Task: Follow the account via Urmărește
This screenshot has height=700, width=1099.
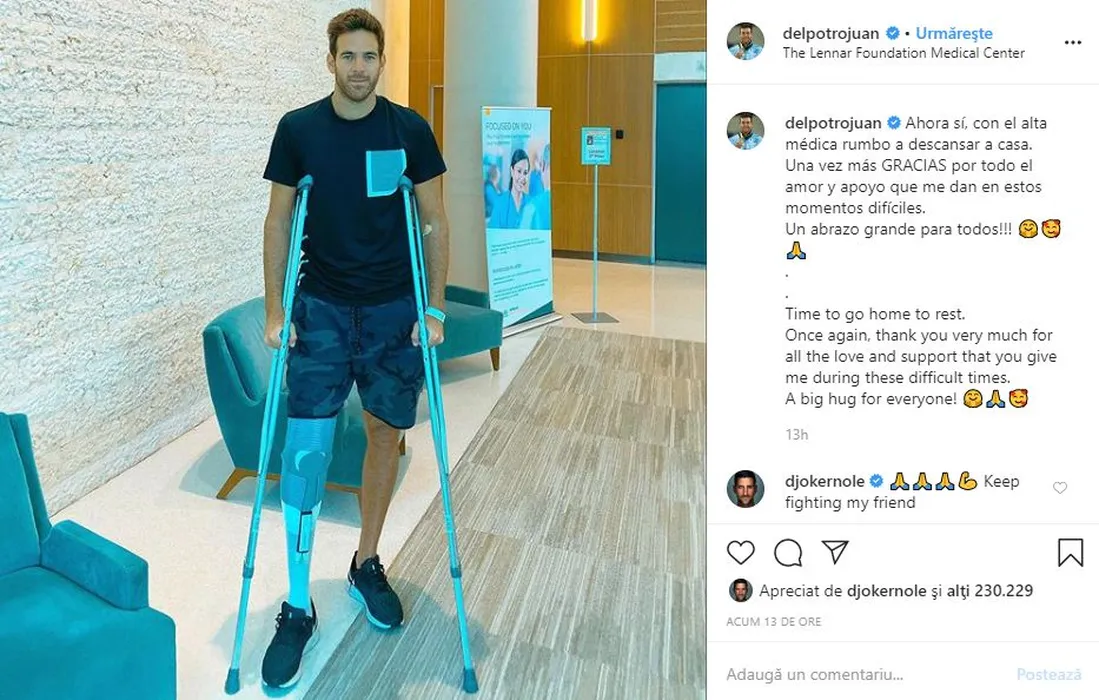Action: pos(954,33)
